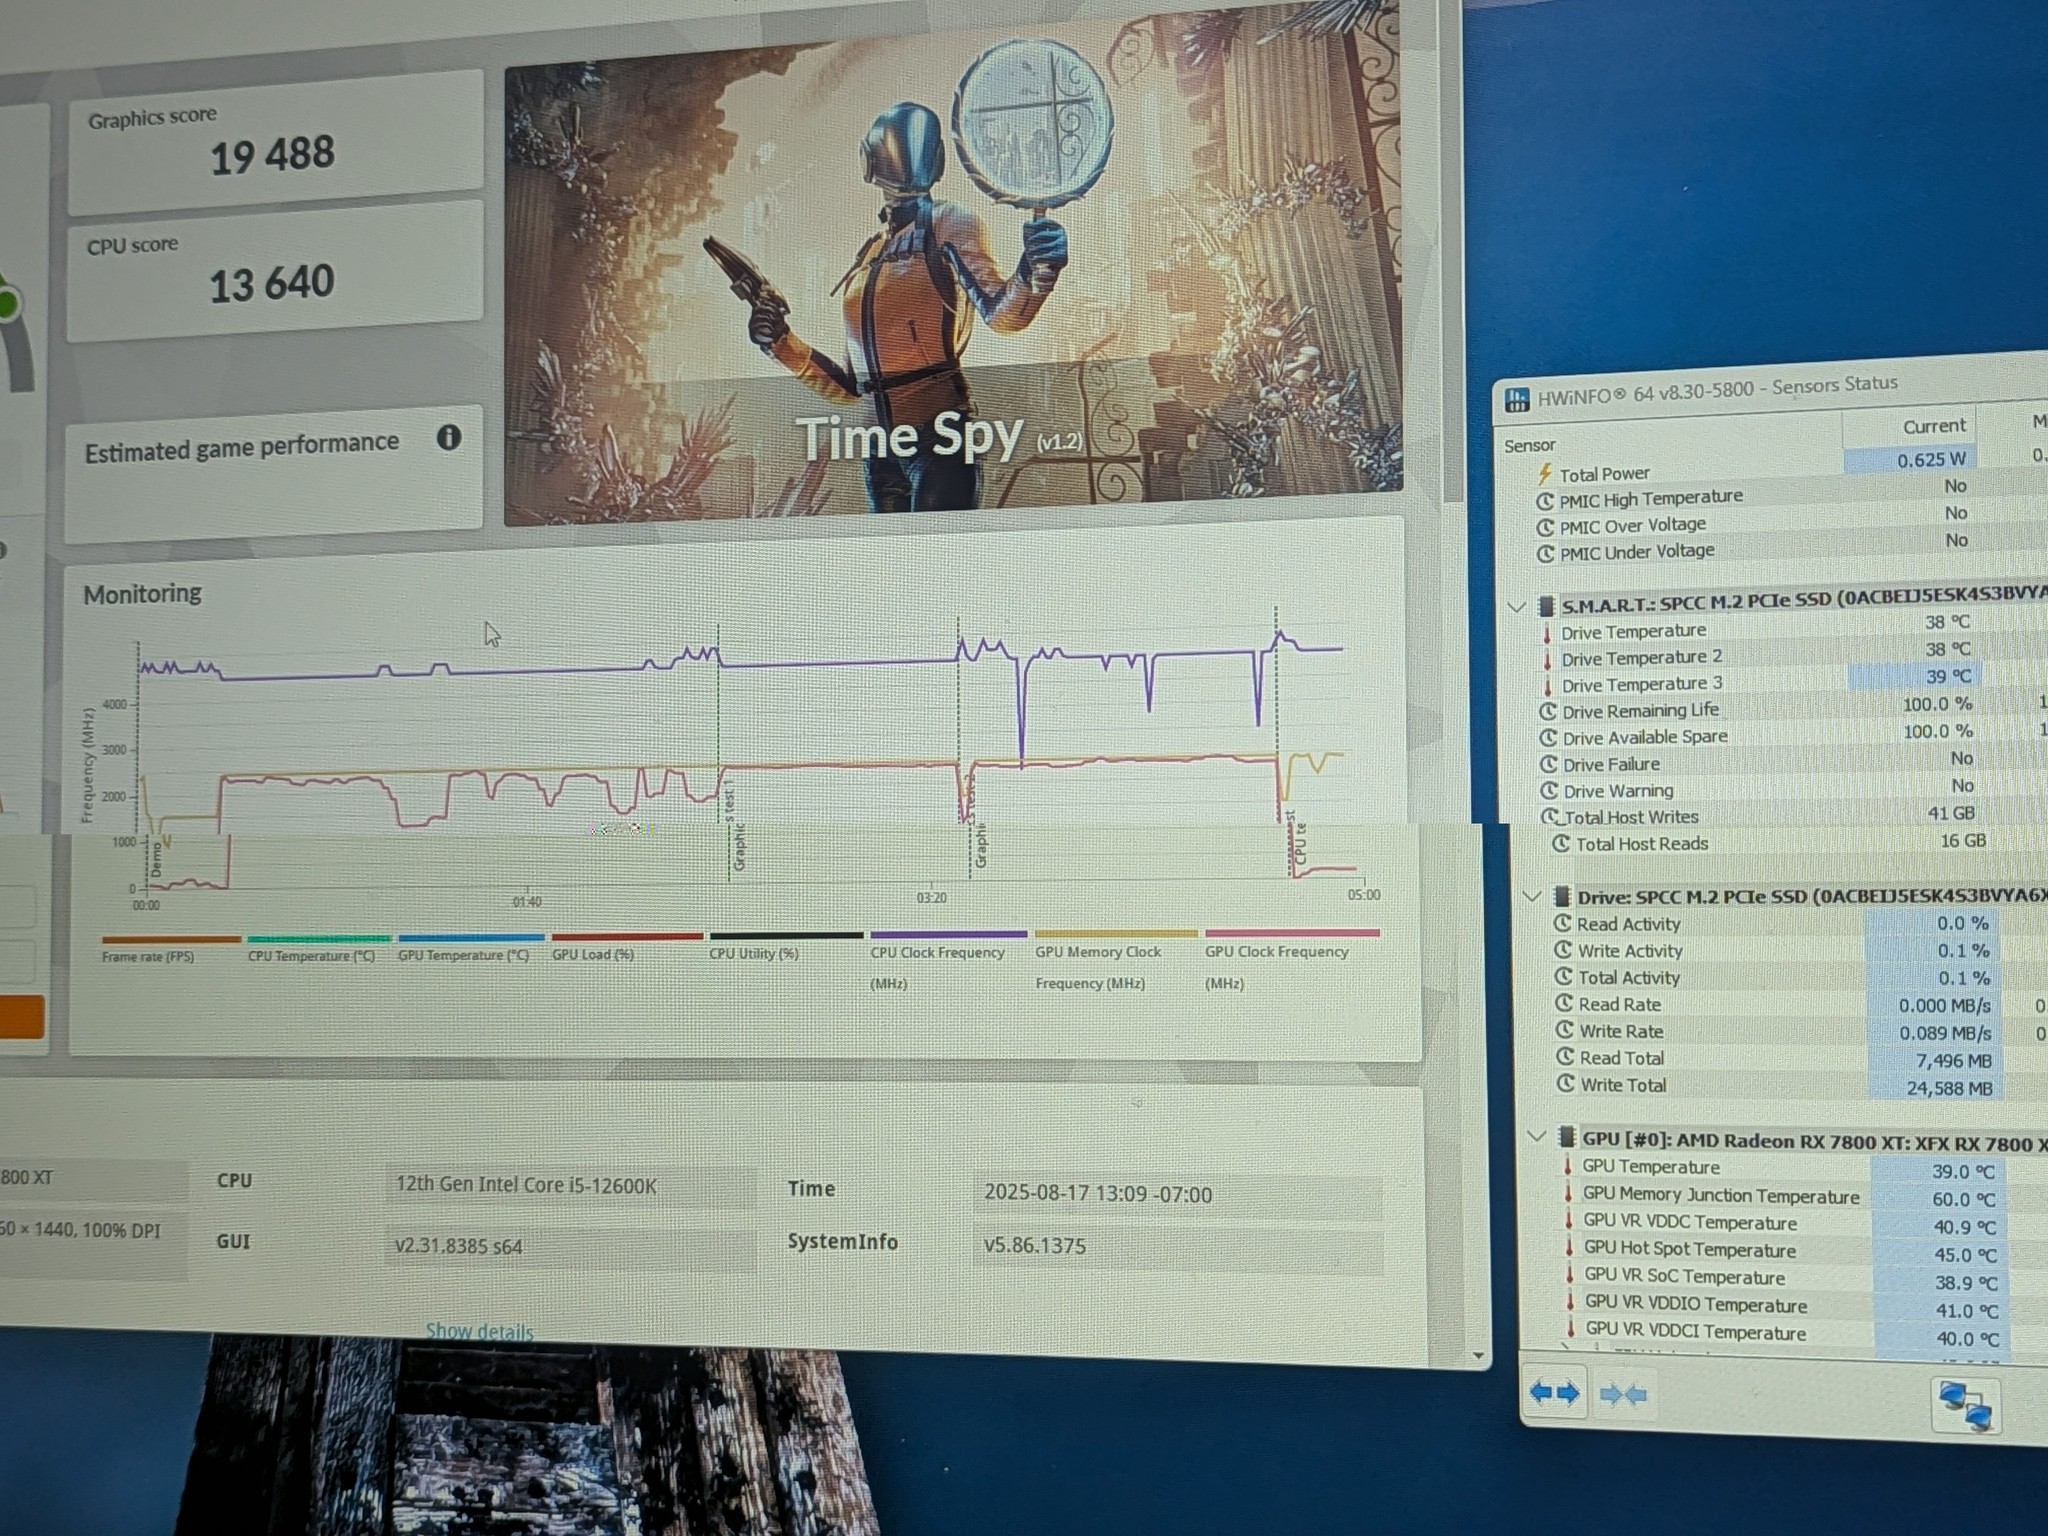The height and width of the screenshot is (1536, 2048).
Task: Click the Frame rate (FPS) legend color bar
Action: (x=171, y=939)
